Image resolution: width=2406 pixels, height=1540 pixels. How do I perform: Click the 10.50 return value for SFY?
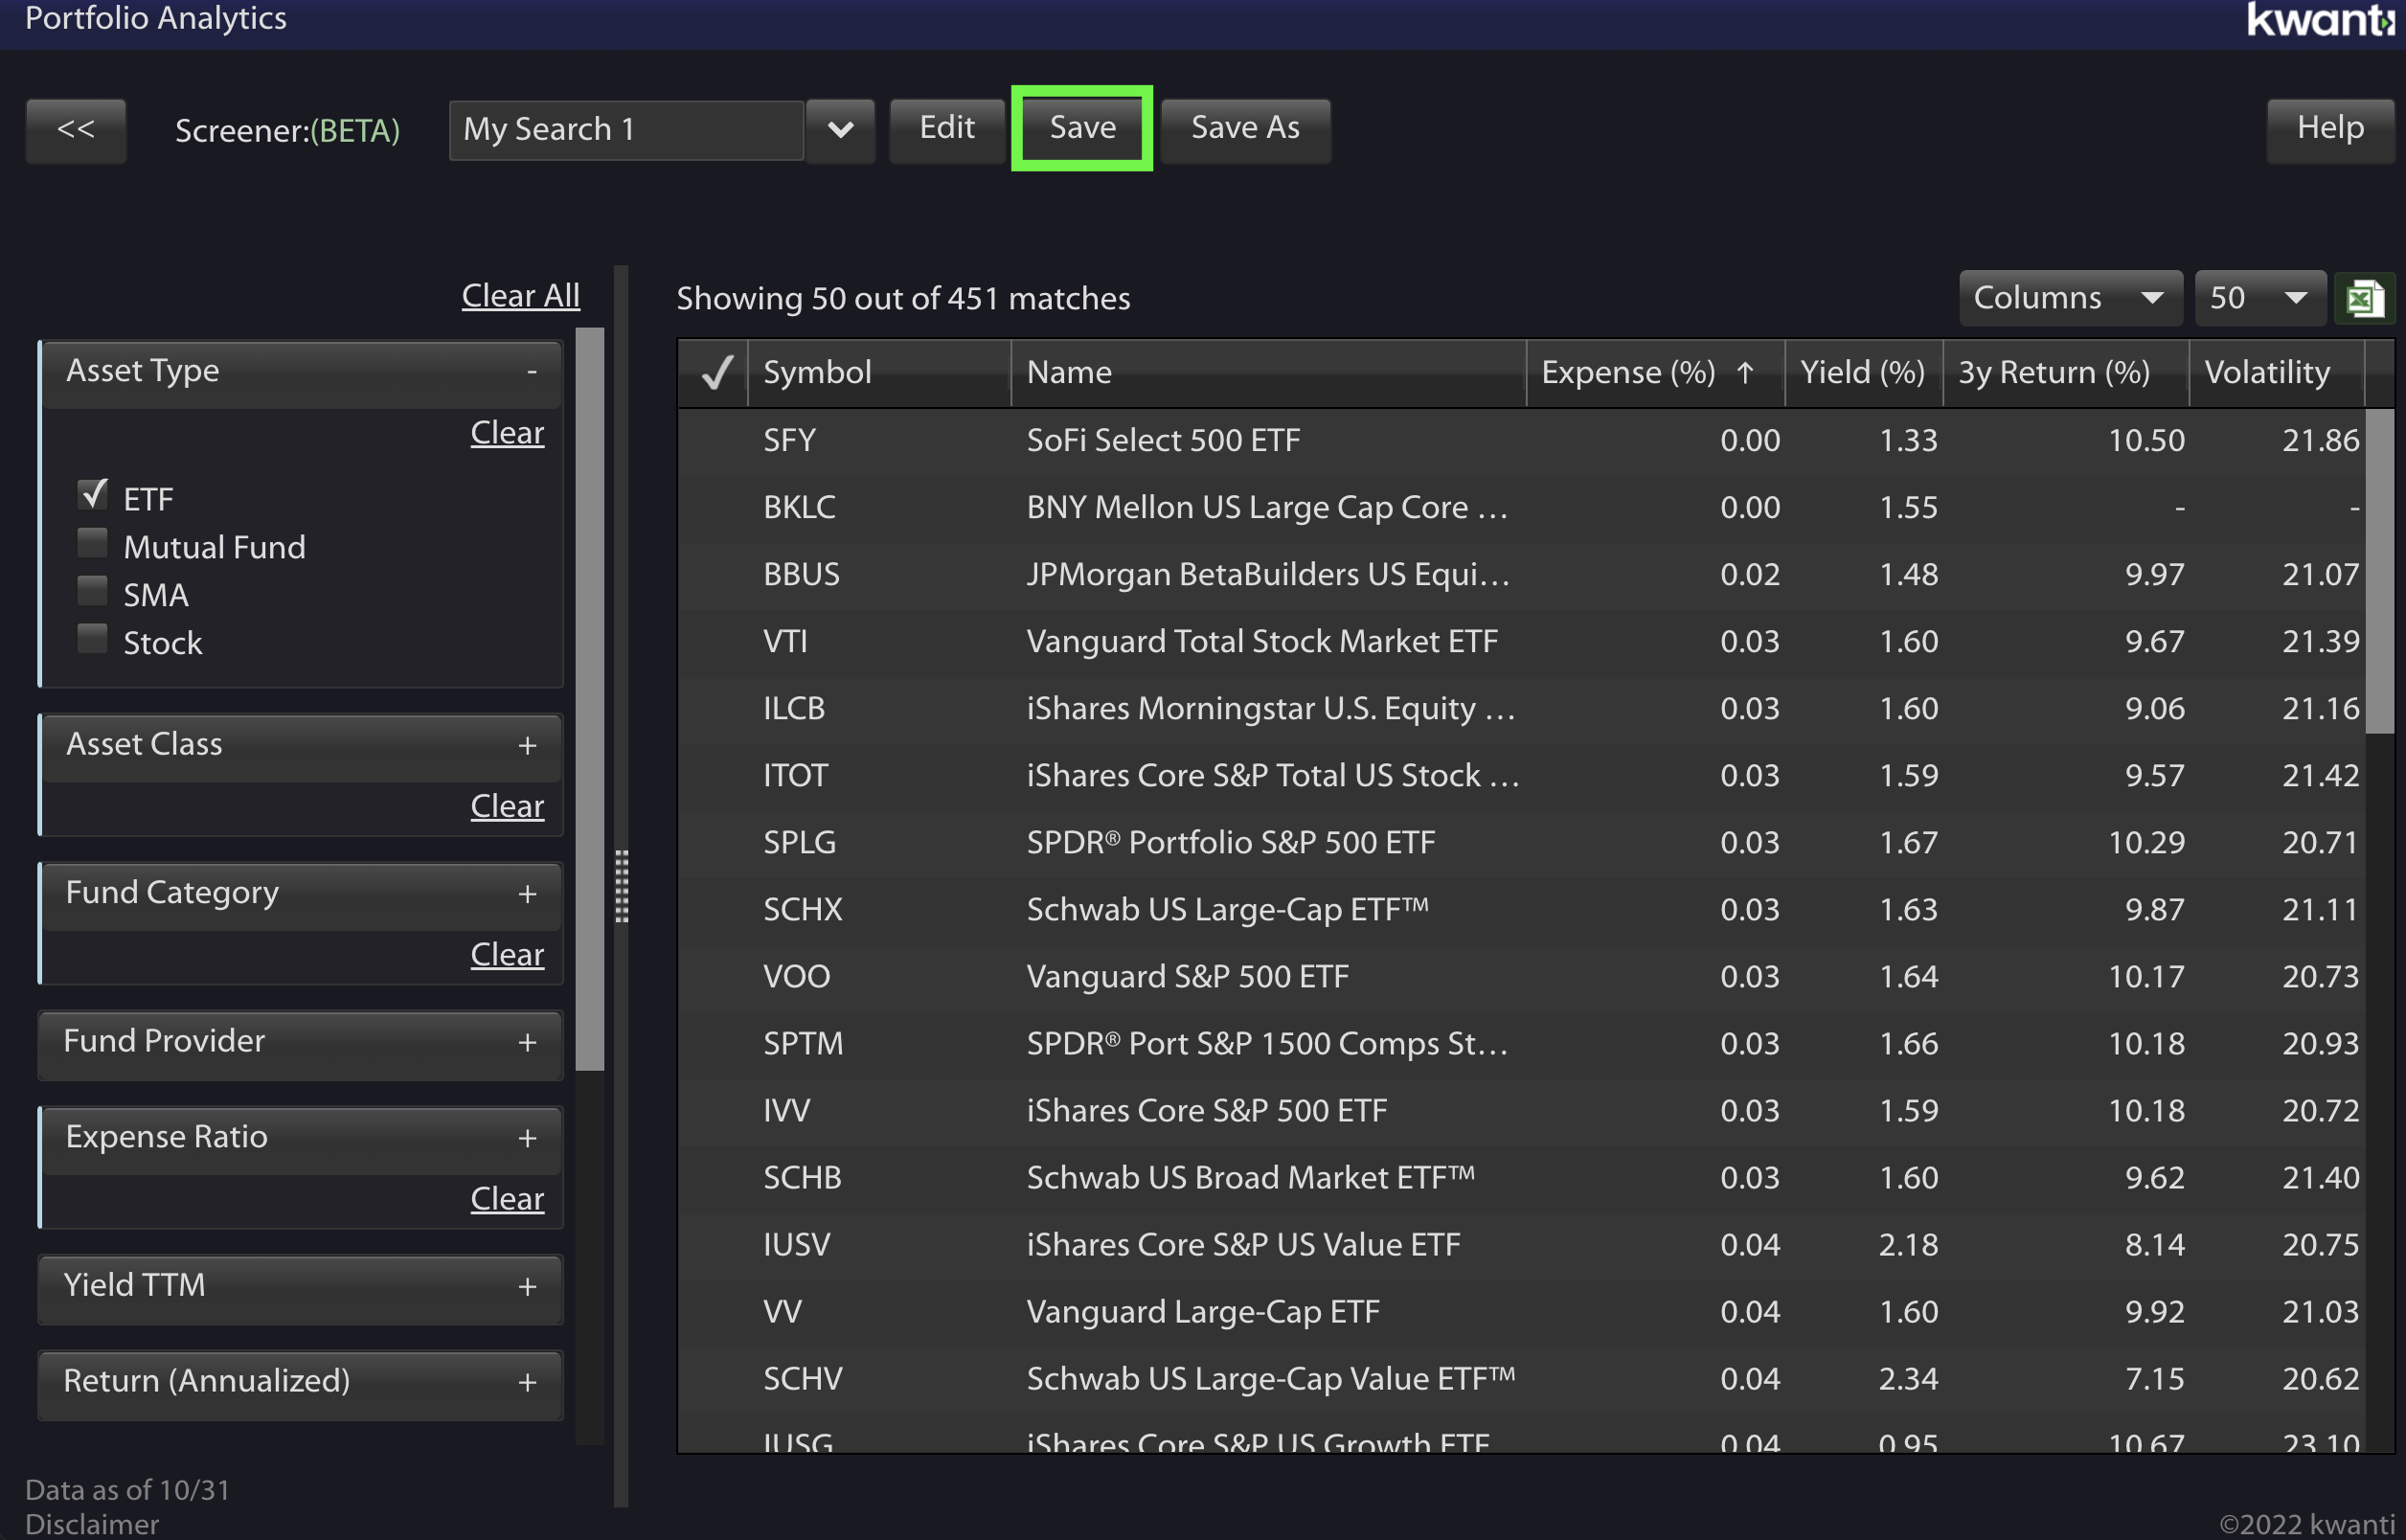(x=2146, y=440)
